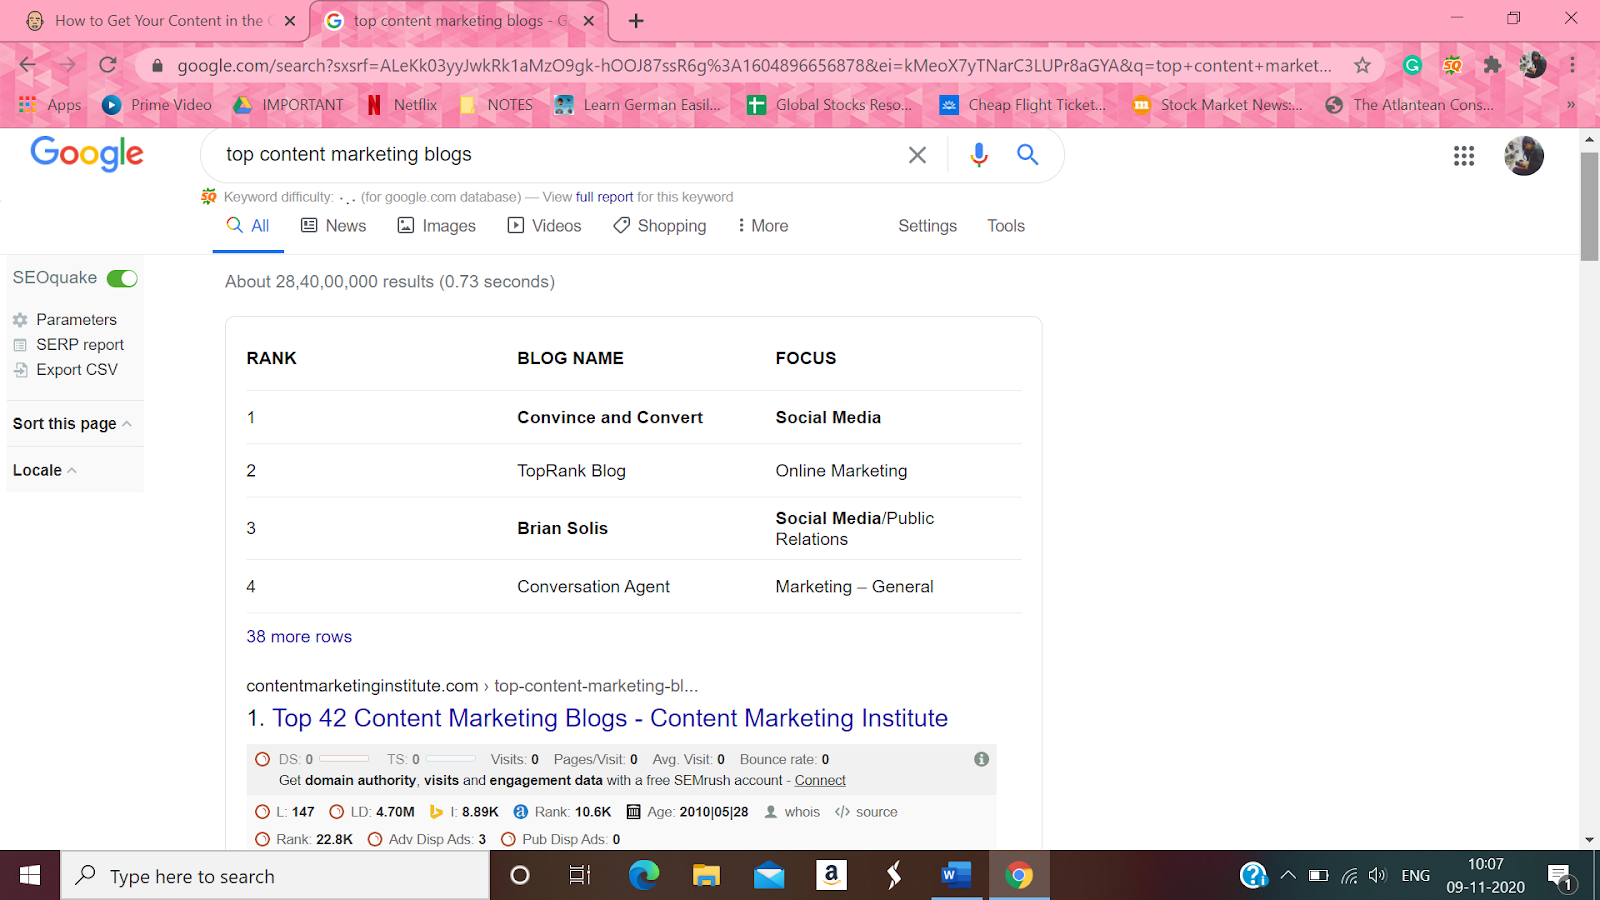The image size is (1600, 900).
Task: Click the Windows 'Type here to search' box
Action: coord(275,876)
